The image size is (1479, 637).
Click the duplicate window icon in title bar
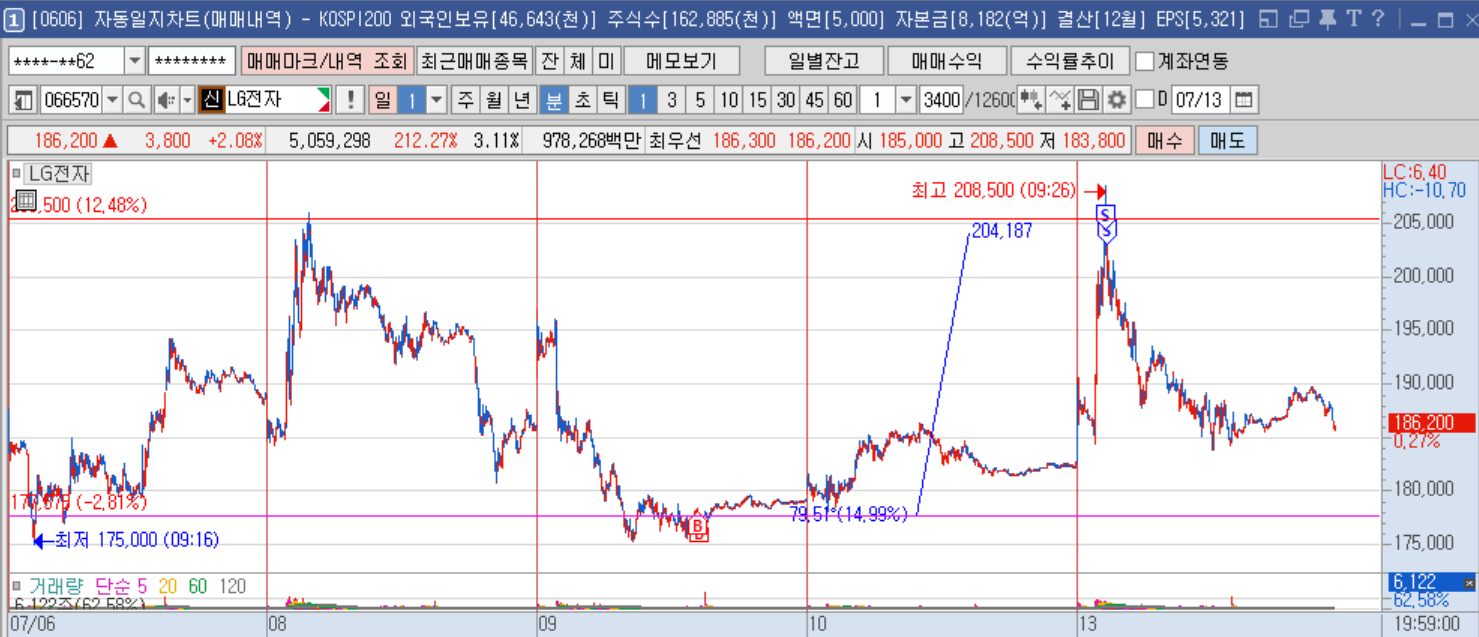point(1298,19)
